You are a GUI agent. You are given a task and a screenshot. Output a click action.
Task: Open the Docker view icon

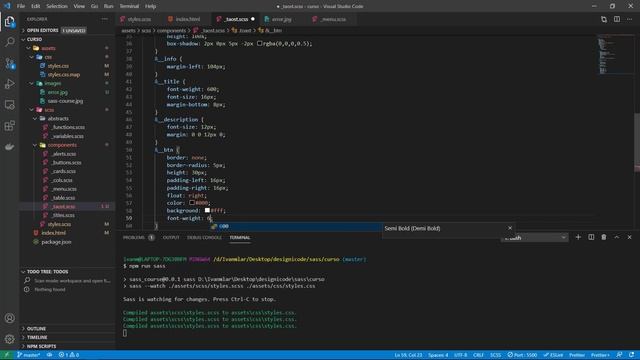pyautogui.click(x=9, y=146)
